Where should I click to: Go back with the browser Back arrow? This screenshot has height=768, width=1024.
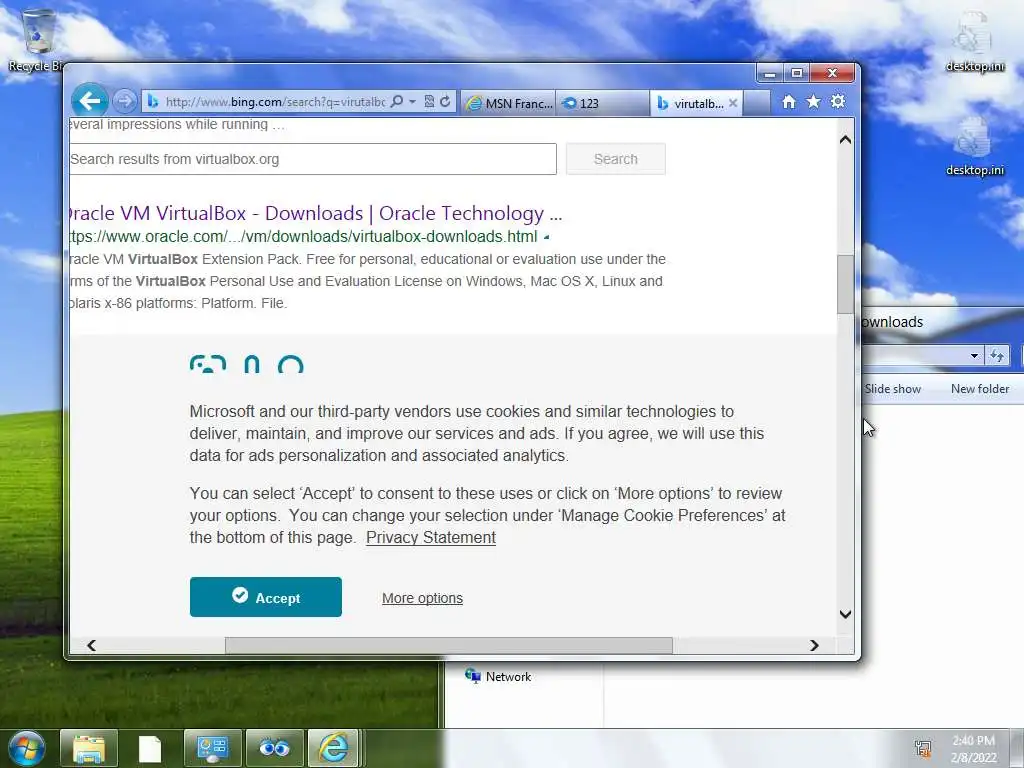coord(89,101)
